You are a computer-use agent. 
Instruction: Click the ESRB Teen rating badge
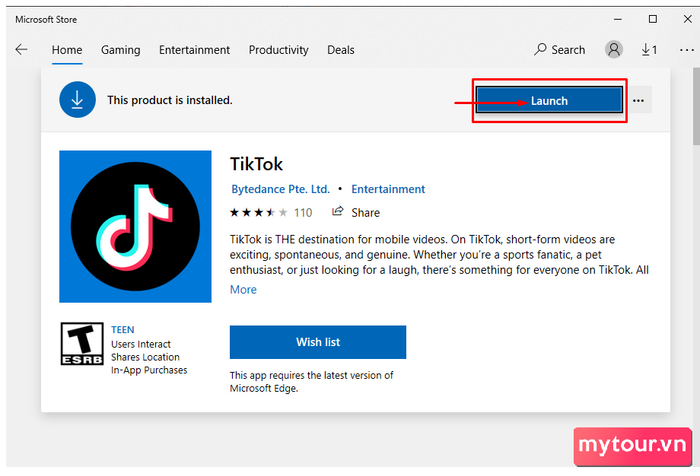point(82,344)
